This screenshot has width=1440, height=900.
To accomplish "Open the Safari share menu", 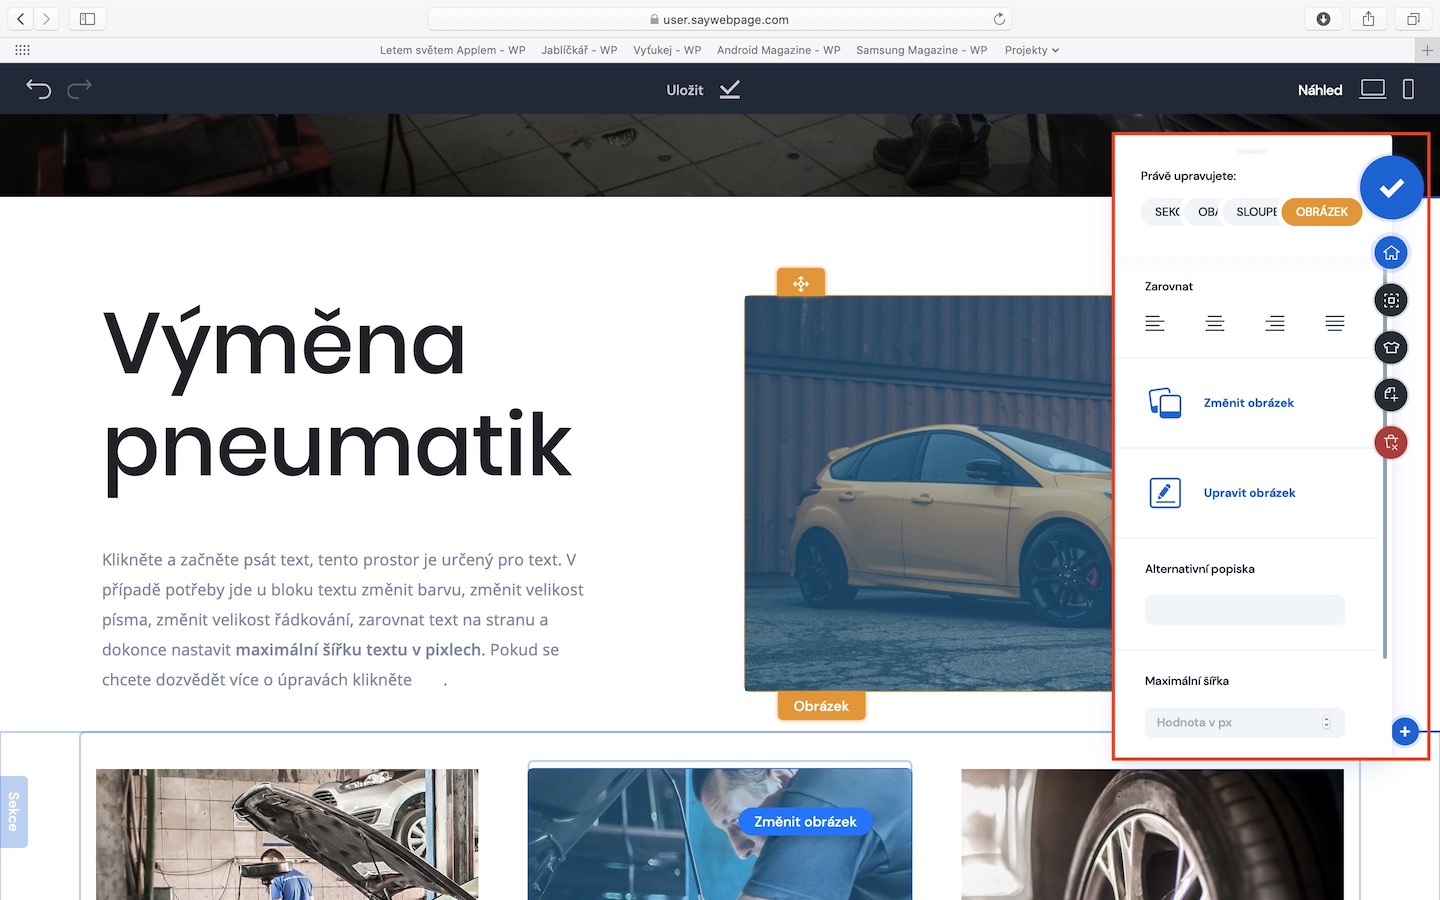I will click(x=1368, y=19).
